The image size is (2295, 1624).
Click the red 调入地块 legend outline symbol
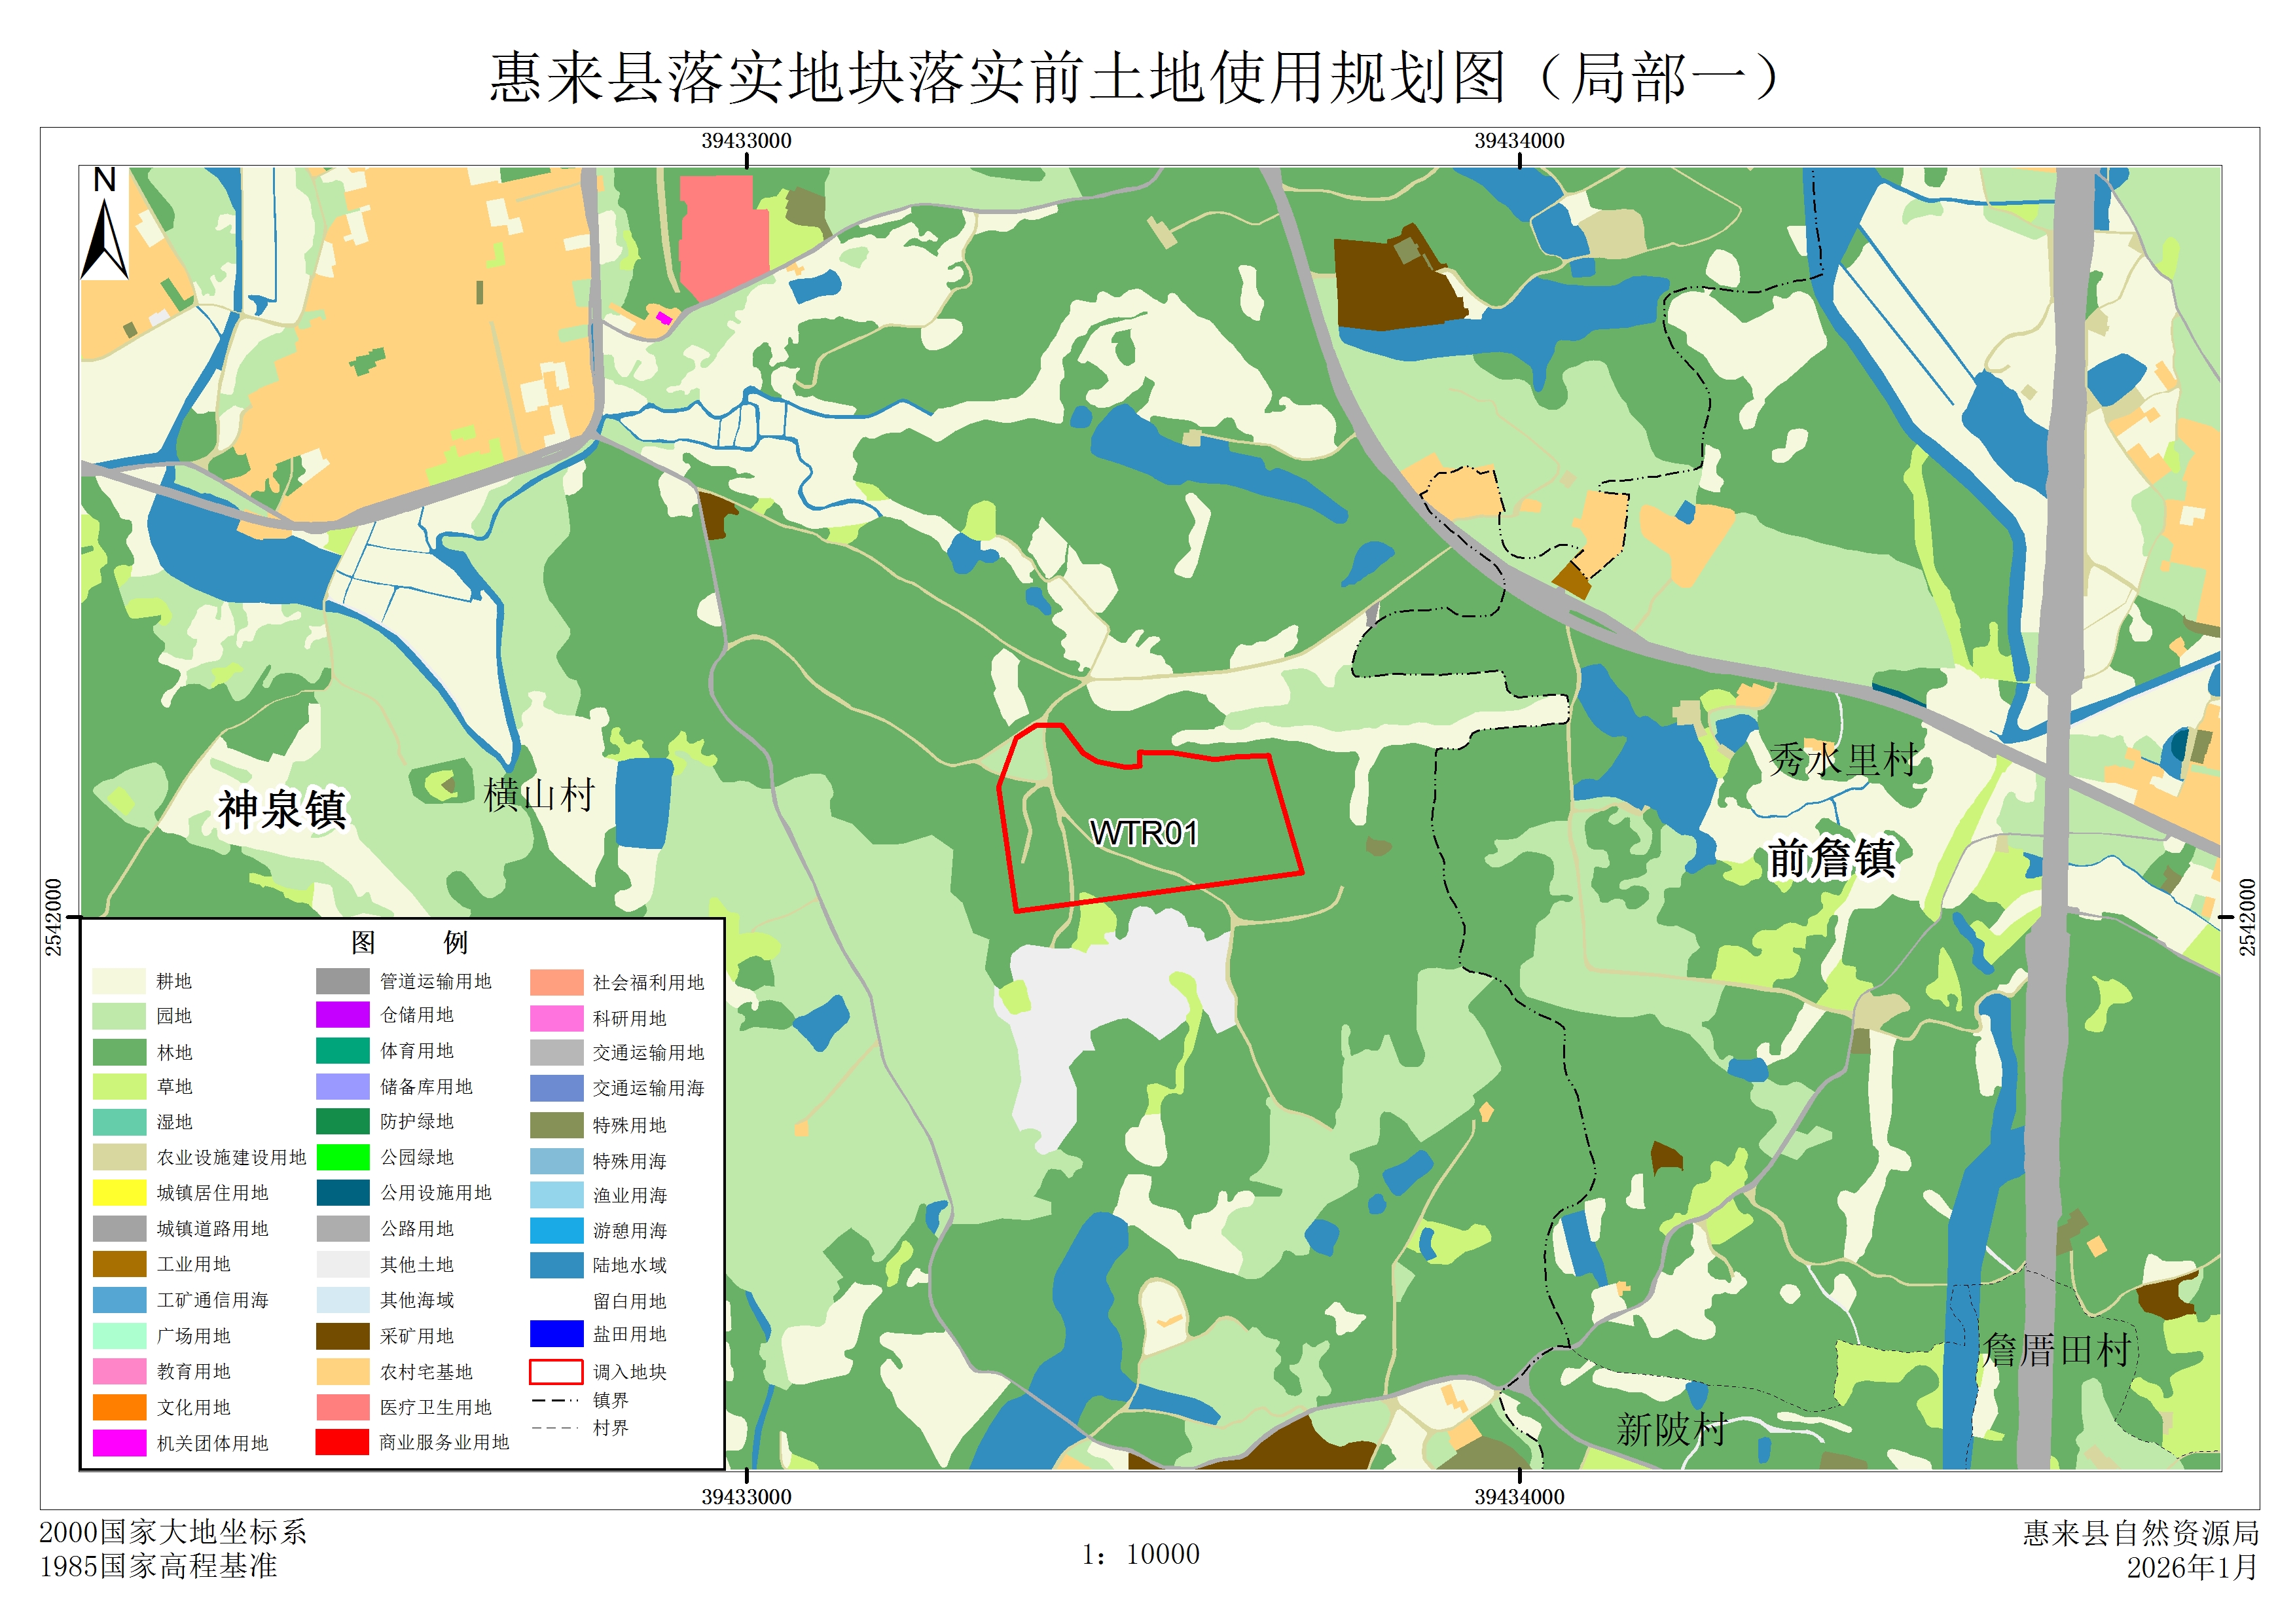pyautogui.click(x=555, y=1371)
